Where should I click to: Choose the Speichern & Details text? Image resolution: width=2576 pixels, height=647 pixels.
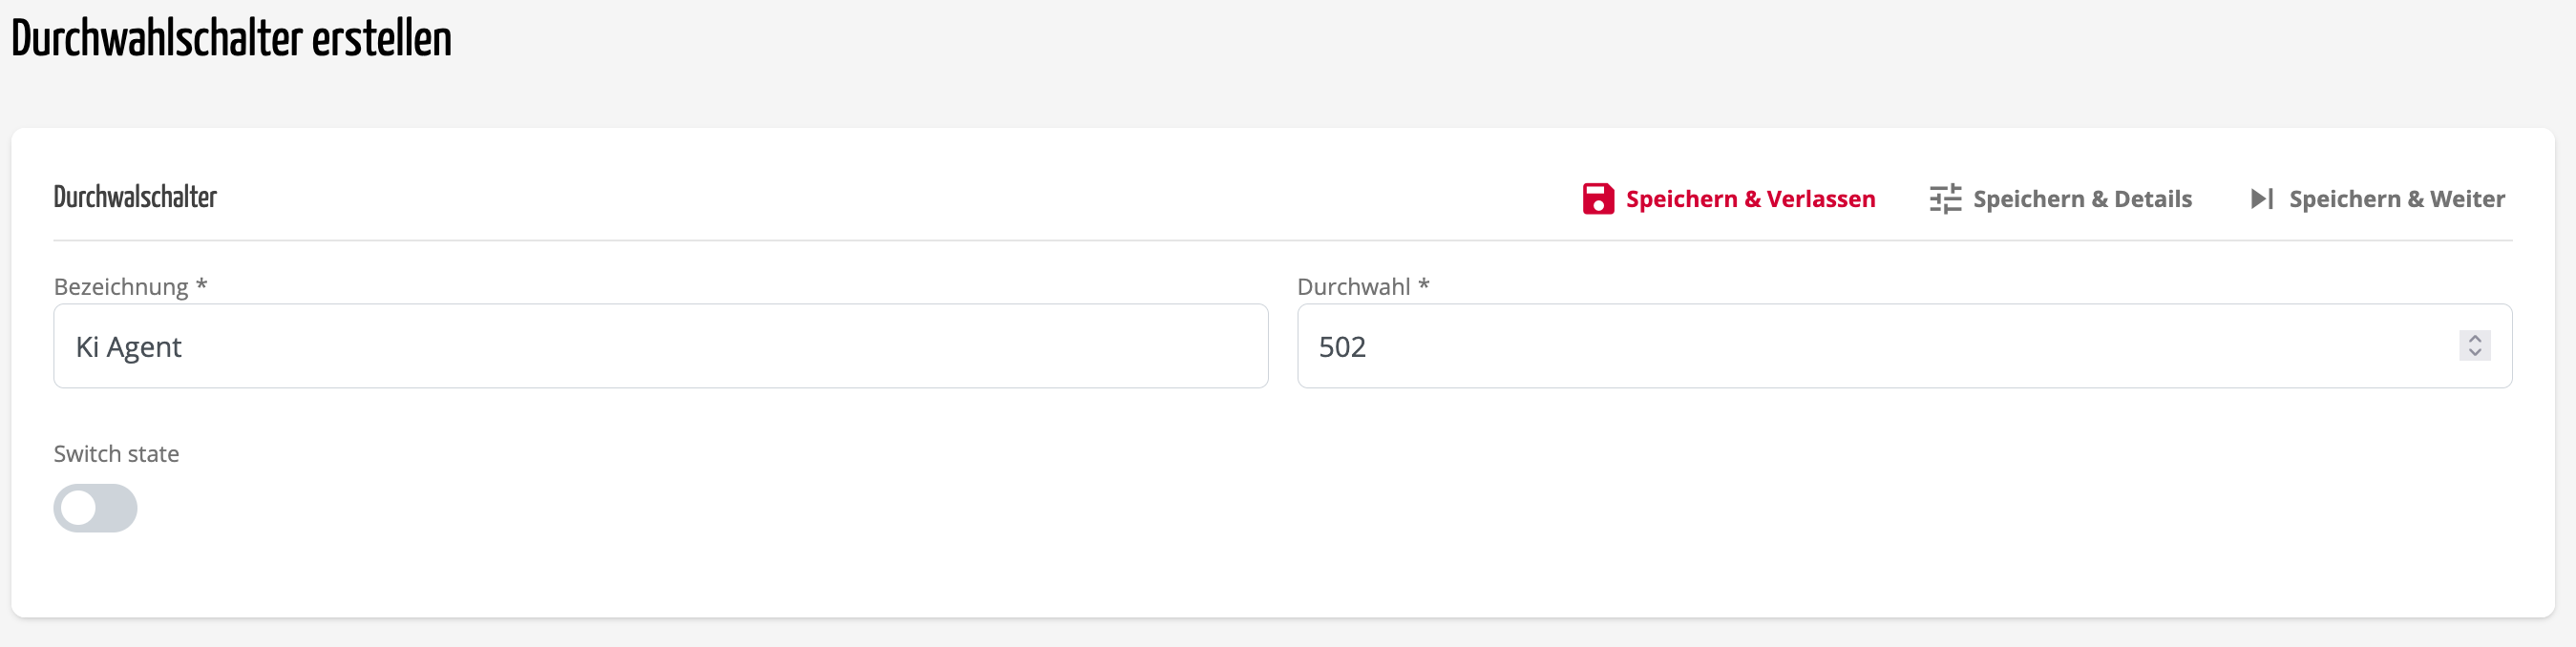pos(2082,199)
